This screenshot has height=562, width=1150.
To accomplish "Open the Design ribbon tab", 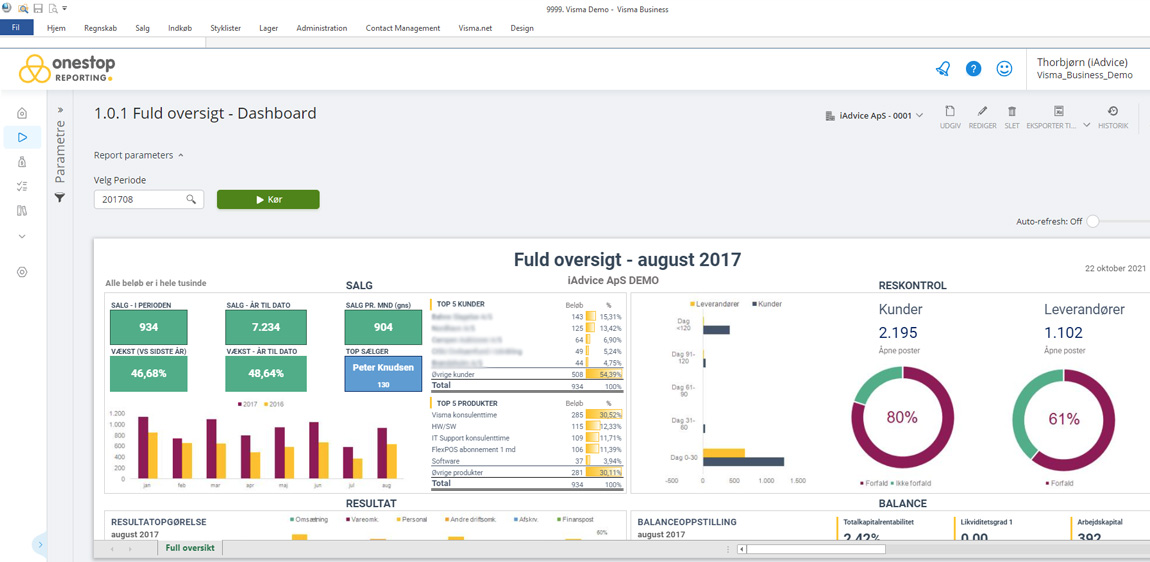I will [x=521, y=28].
